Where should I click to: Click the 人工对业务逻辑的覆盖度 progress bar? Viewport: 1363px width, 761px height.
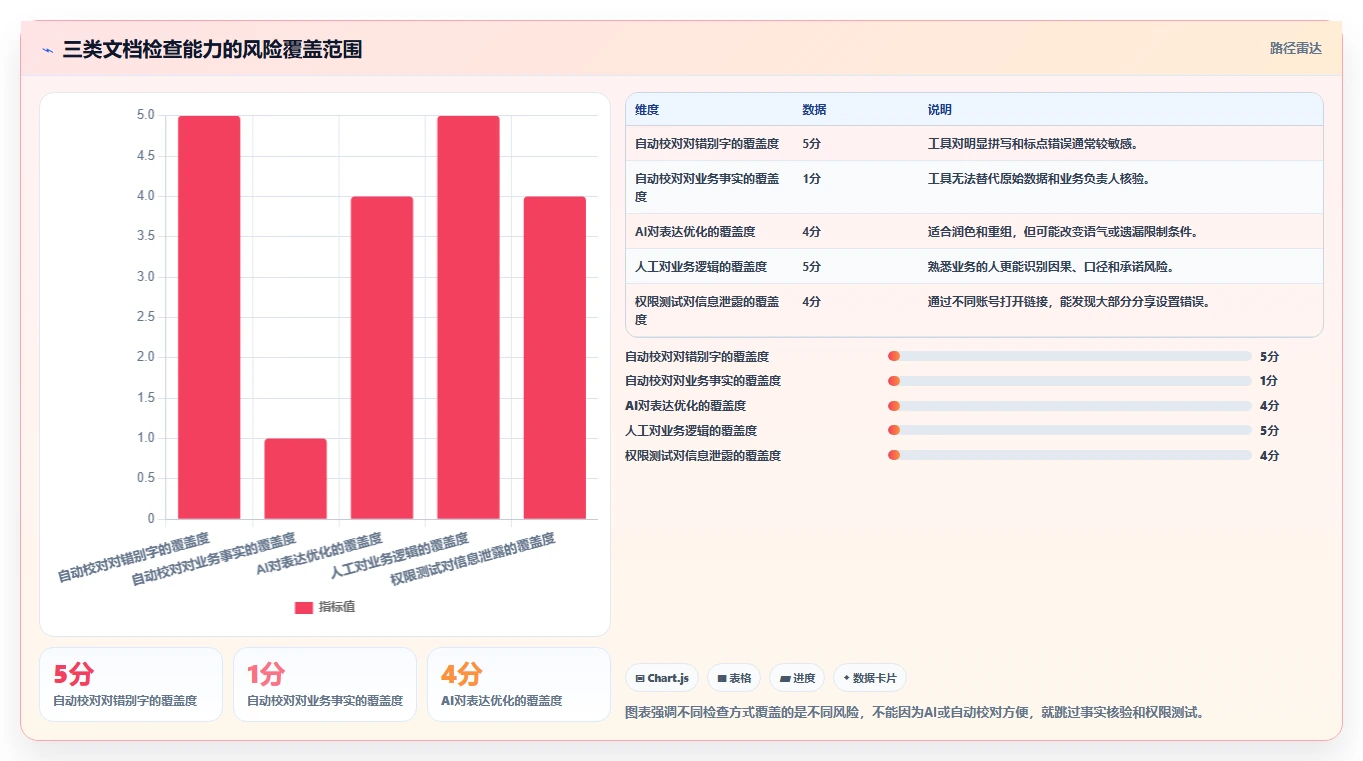[x=1069, y=431]
